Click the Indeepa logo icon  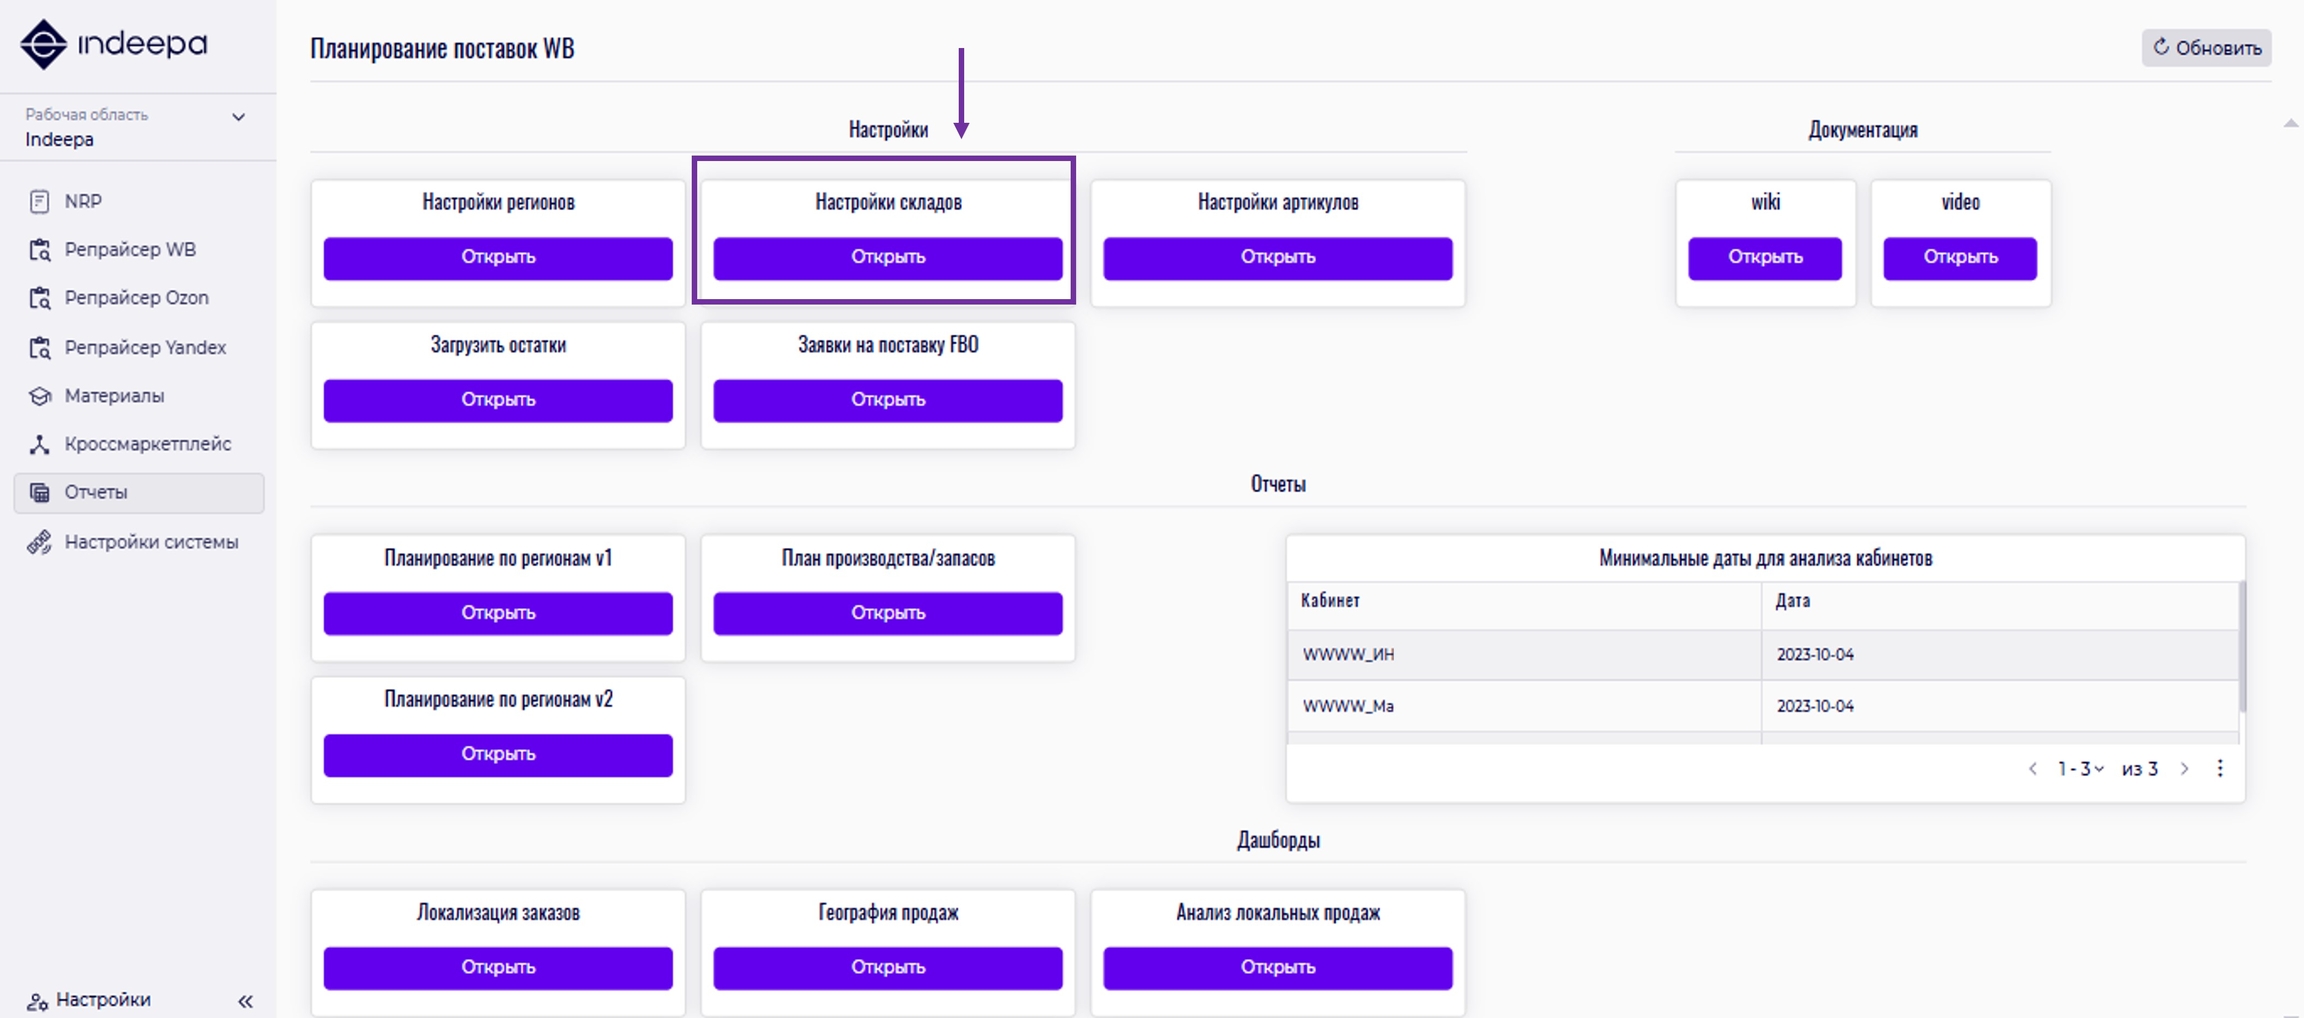[x=43, y=44]
